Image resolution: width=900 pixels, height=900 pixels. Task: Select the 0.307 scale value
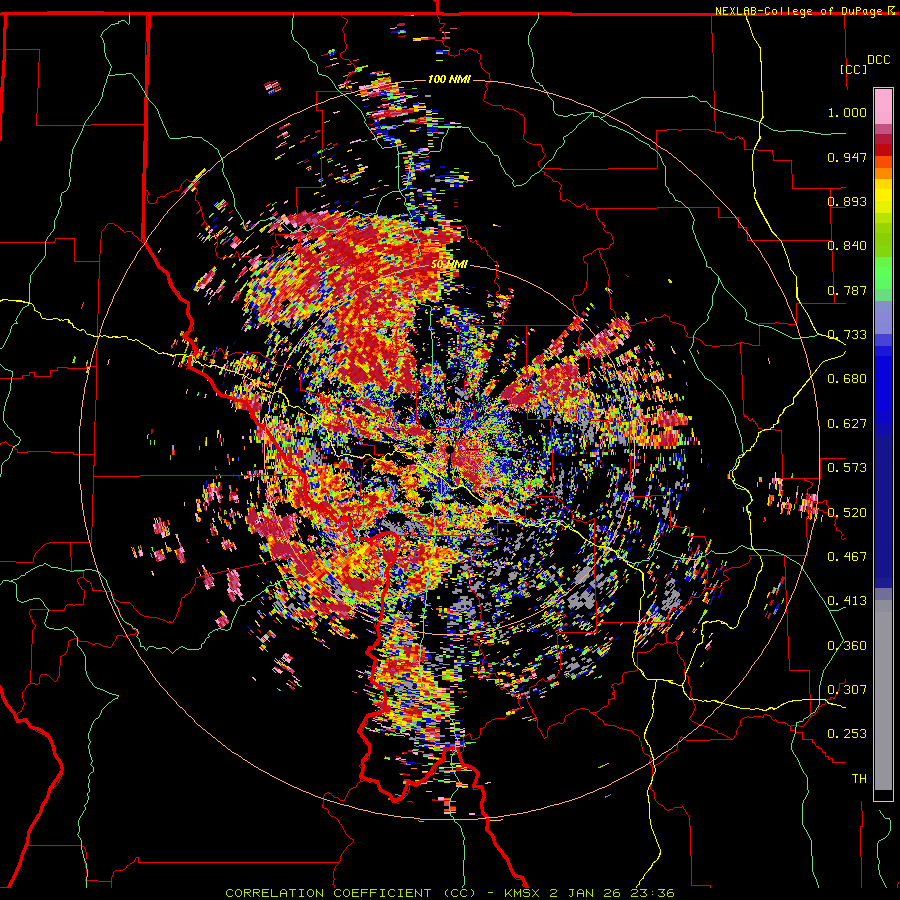coord(847,690)
